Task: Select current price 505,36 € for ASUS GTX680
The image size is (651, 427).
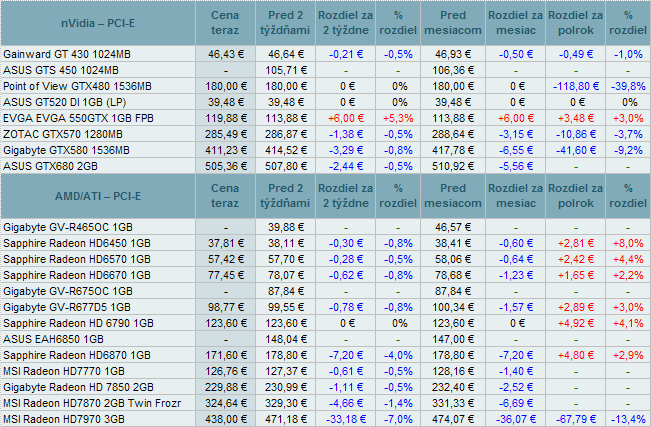Action: pyautogui.click(x=226, y=166)
